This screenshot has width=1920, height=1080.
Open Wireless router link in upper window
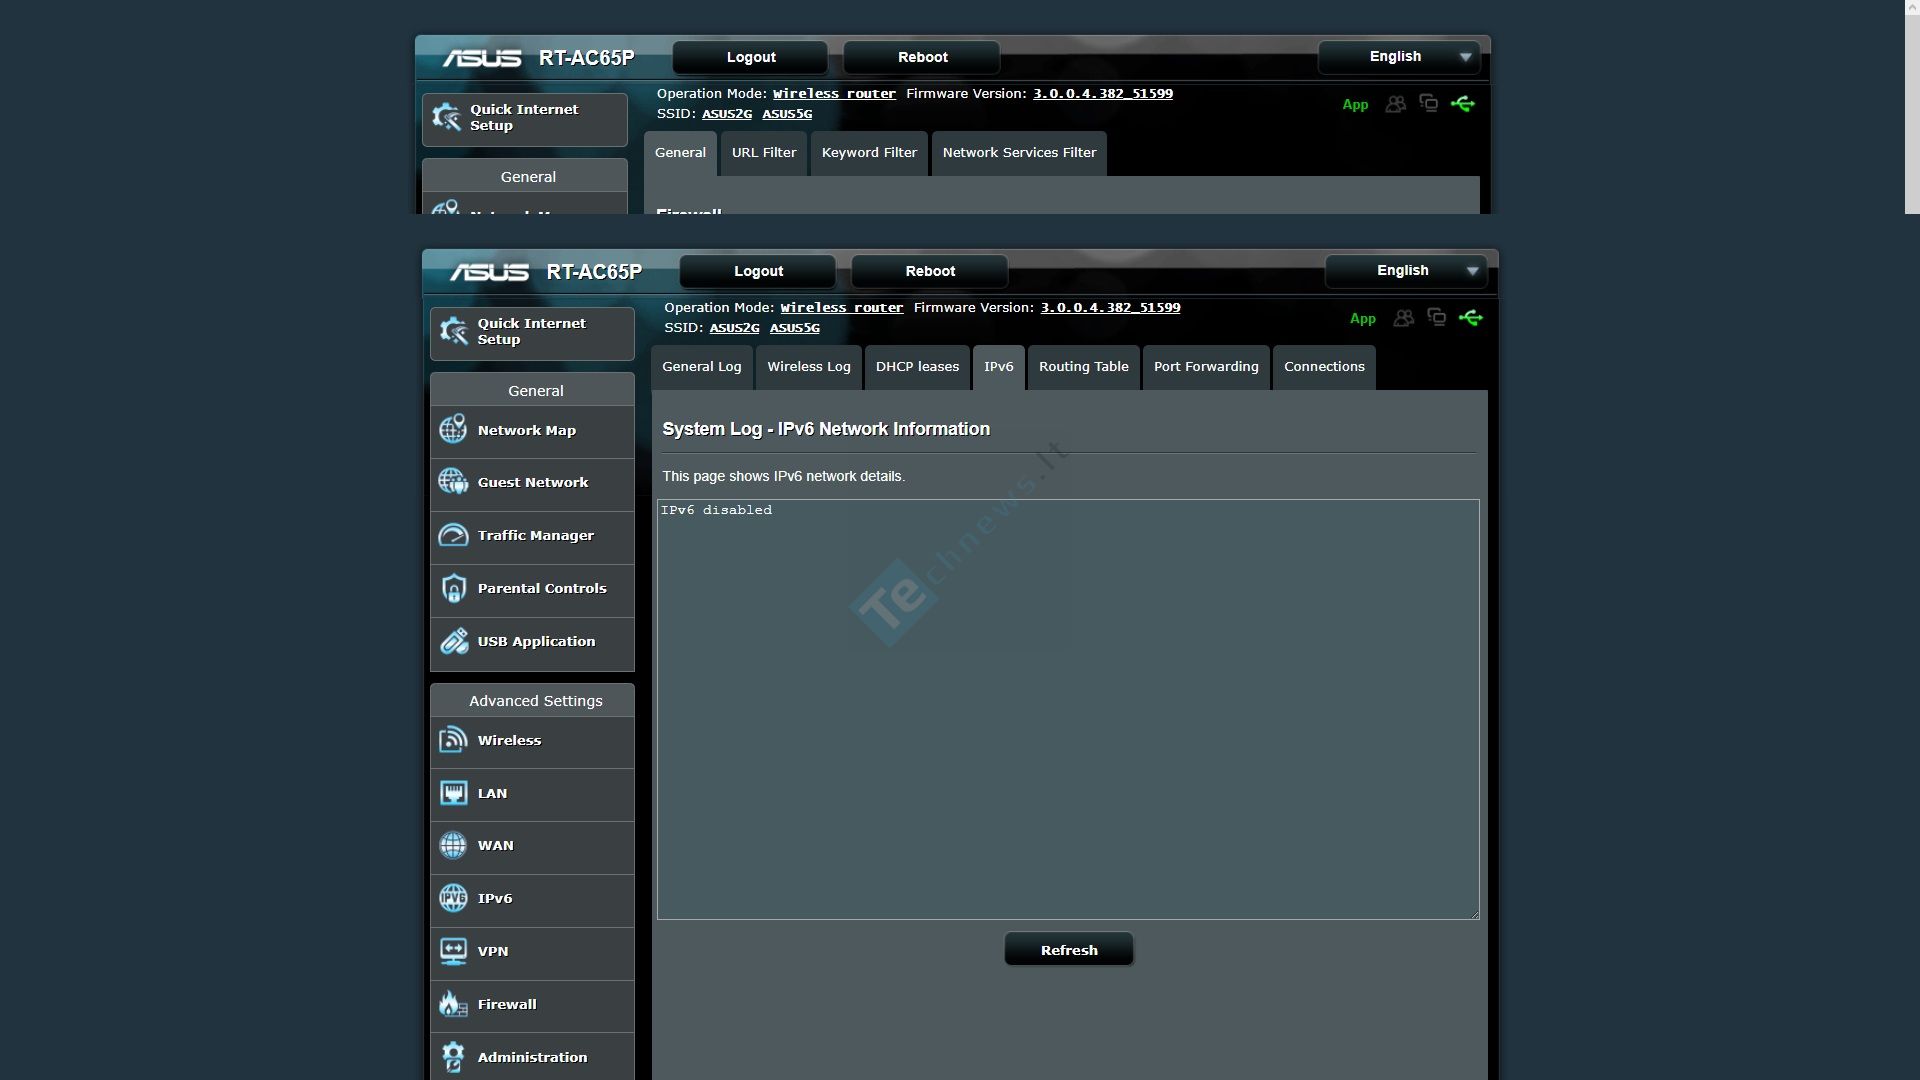click(x=834, y=94)
